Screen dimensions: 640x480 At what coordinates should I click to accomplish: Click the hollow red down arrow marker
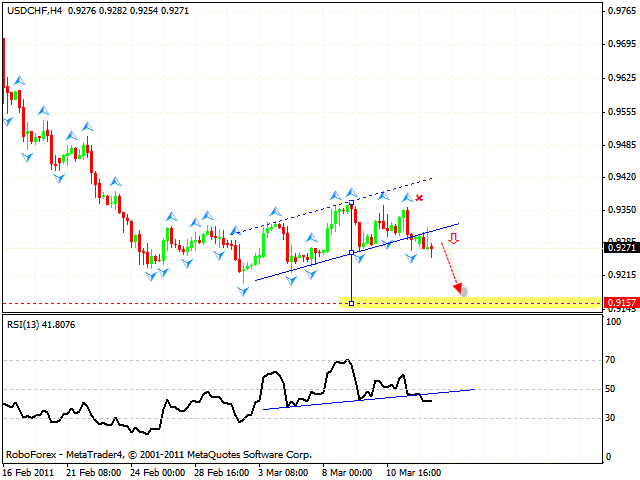(x=454, y=239)
